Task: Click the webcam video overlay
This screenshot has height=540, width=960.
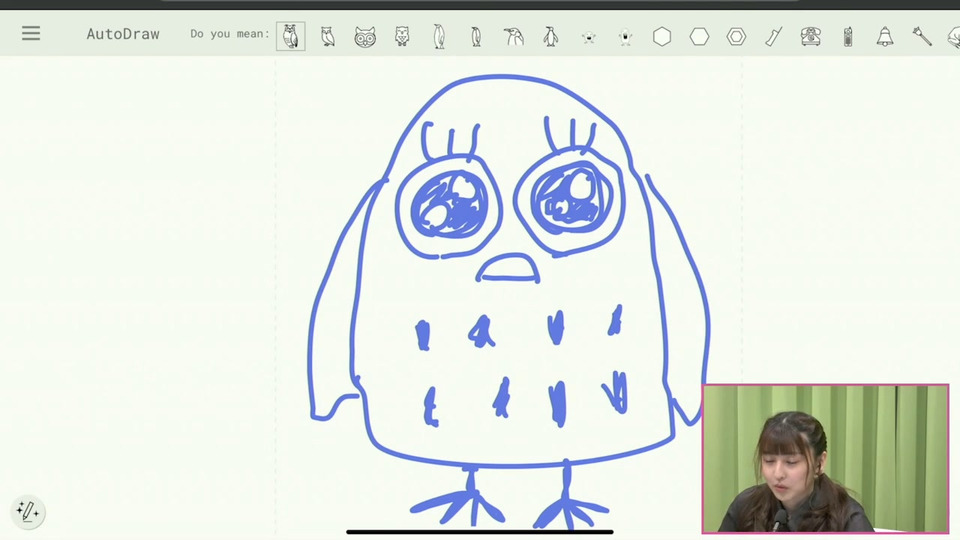Action: (x=825, y=459)
